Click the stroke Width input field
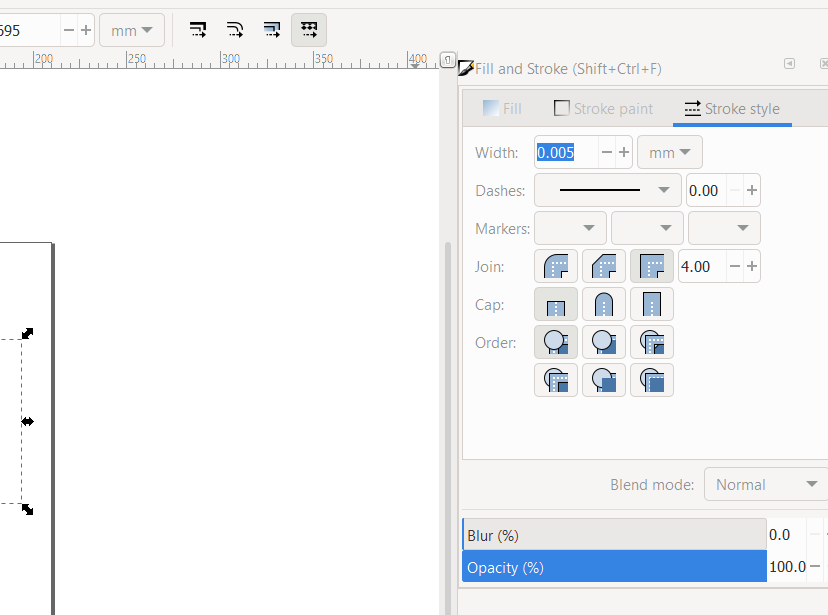Image resolution: width=828 pixels, height=615 pixels. point(566,153)
